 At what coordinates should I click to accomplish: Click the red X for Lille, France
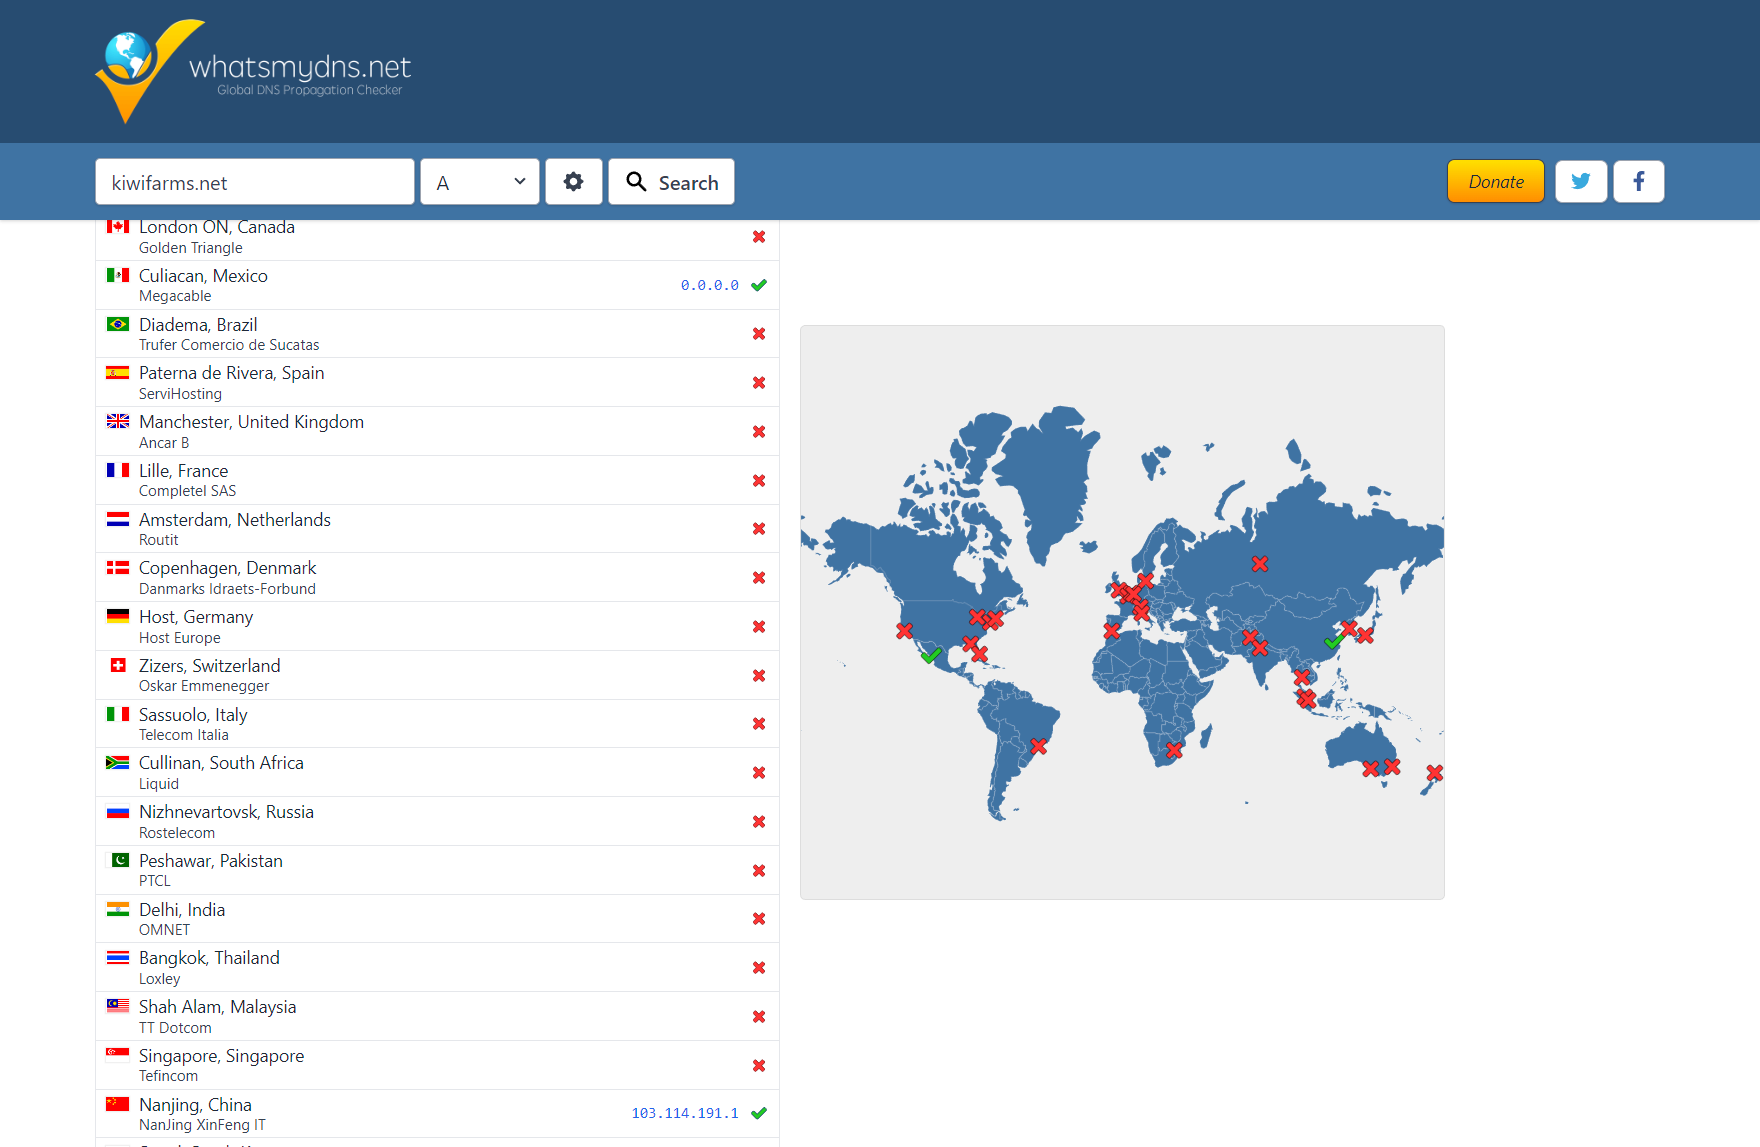759,481
